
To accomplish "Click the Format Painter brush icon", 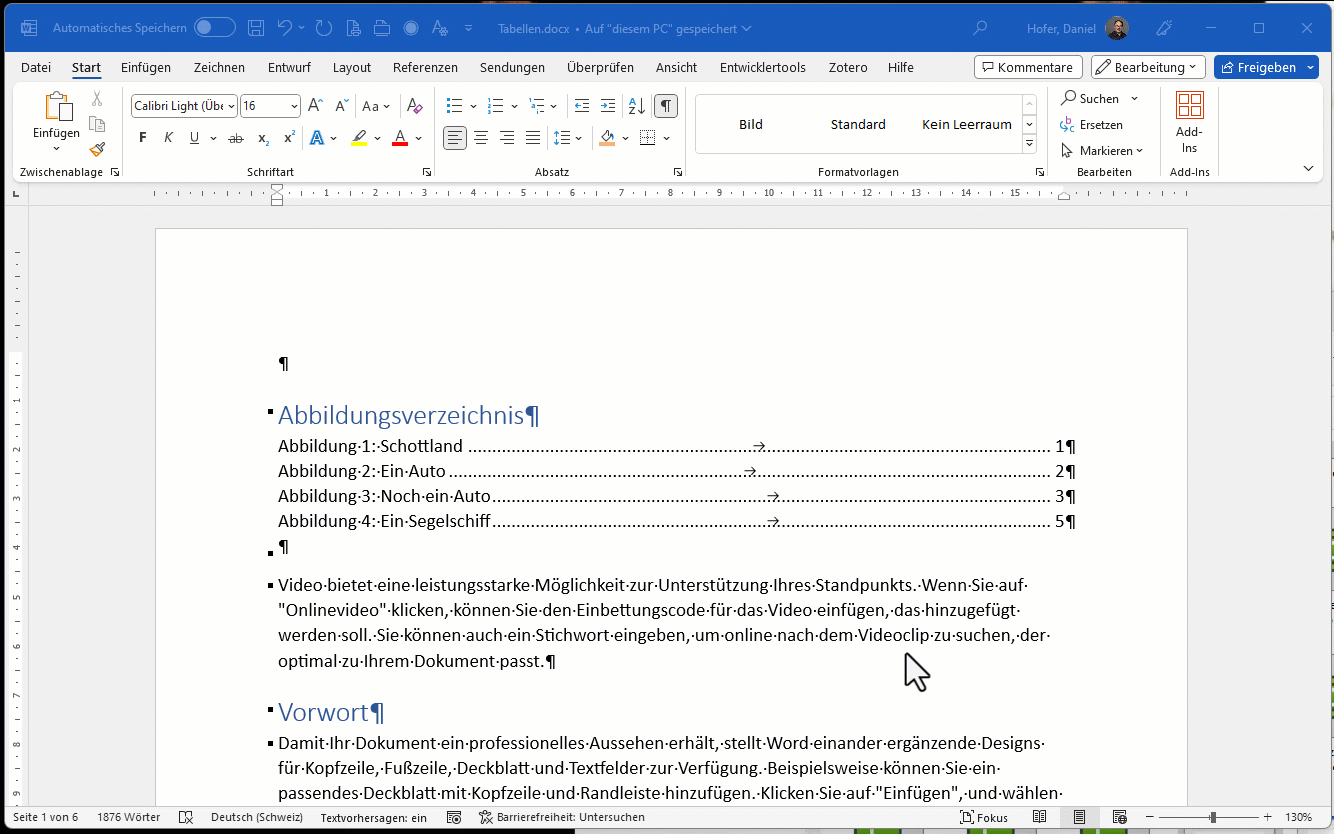I will tap(97, 150).
